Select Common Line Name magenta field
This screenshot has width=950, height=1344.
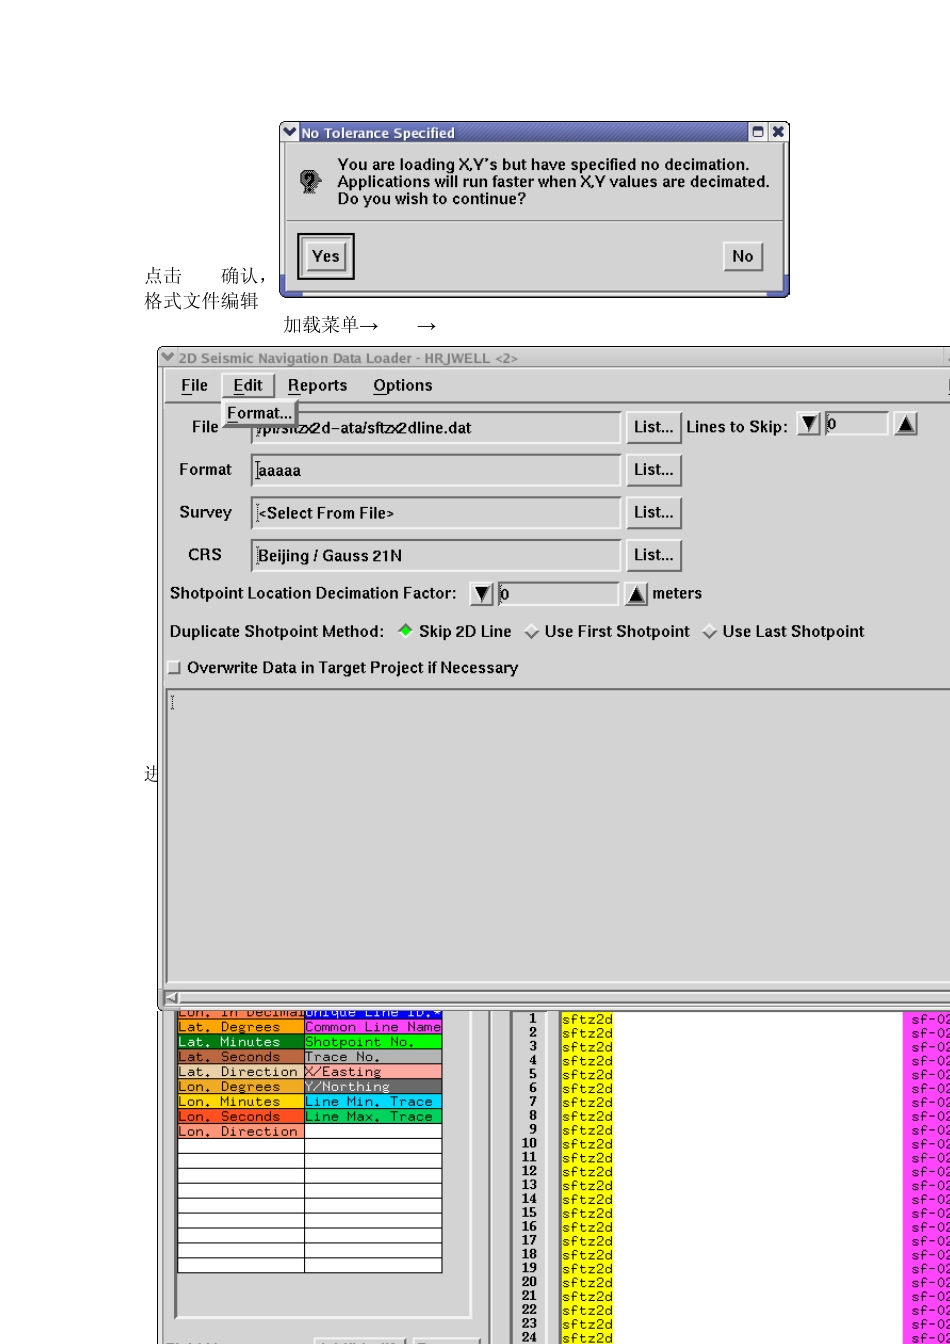tap(373, 1027)
